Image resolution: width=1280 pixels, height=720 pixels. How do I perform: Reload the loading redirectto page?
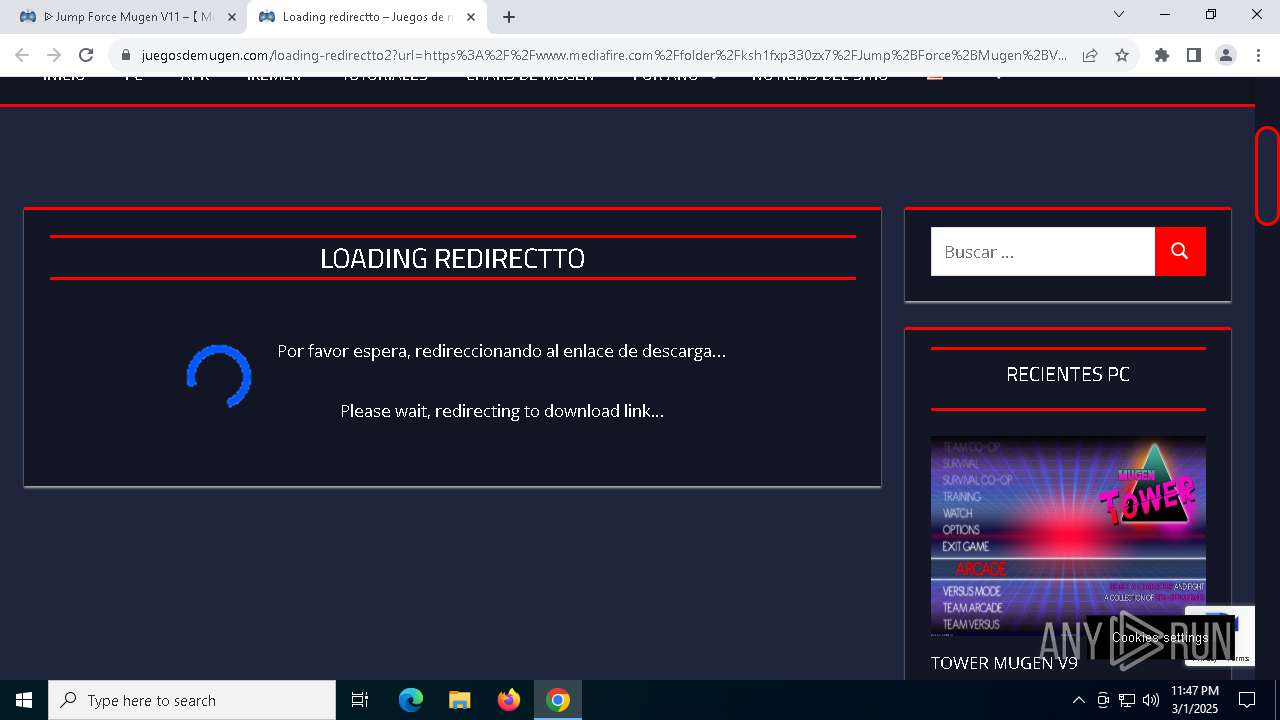[86, 56]
